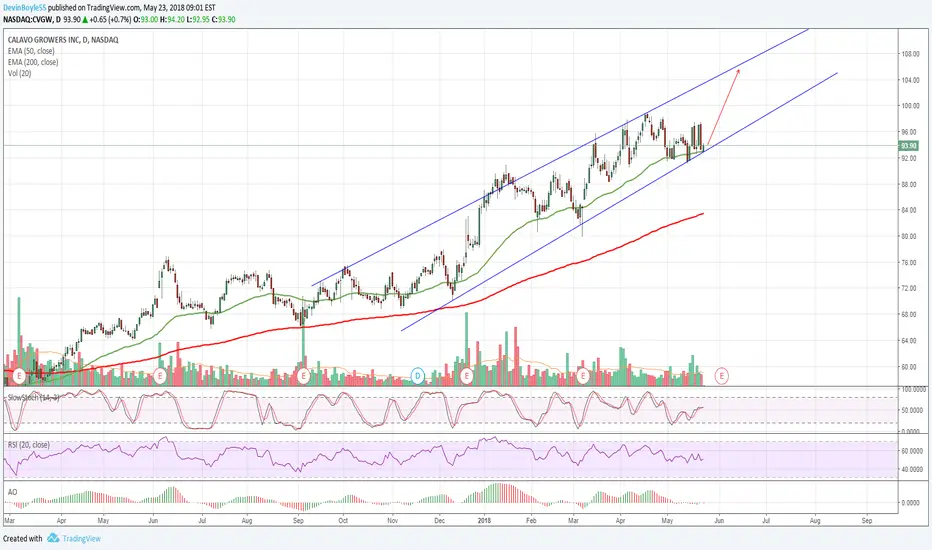Click the 40.0000 RSI scale value
932x550 pixels.
coord(914,470)
